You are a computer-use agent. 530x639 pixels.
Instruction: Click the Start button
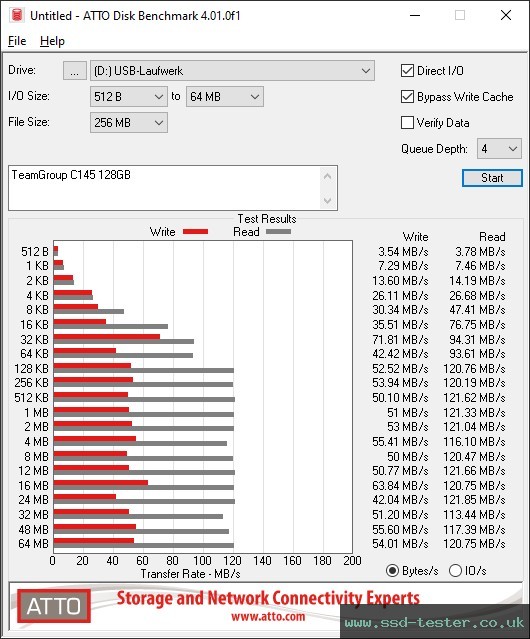[492, 178]
